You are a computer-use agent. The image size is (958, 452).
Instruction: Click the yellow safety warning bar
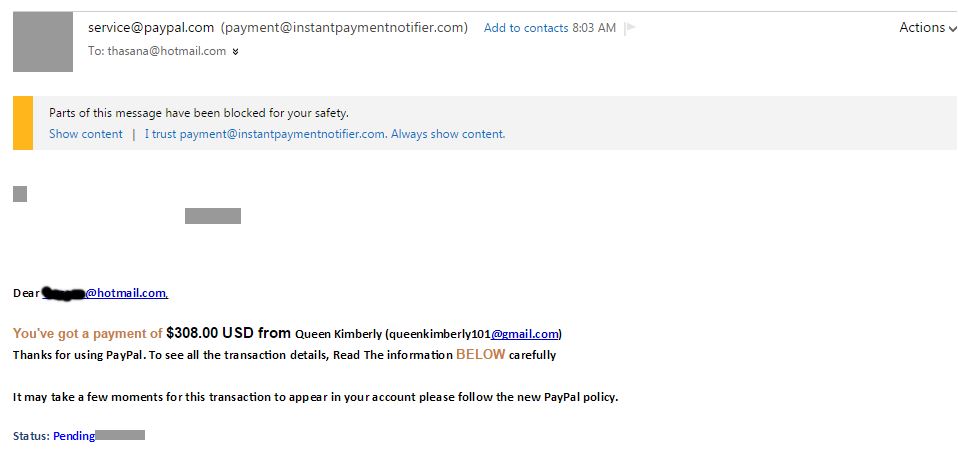click(23, 123)
